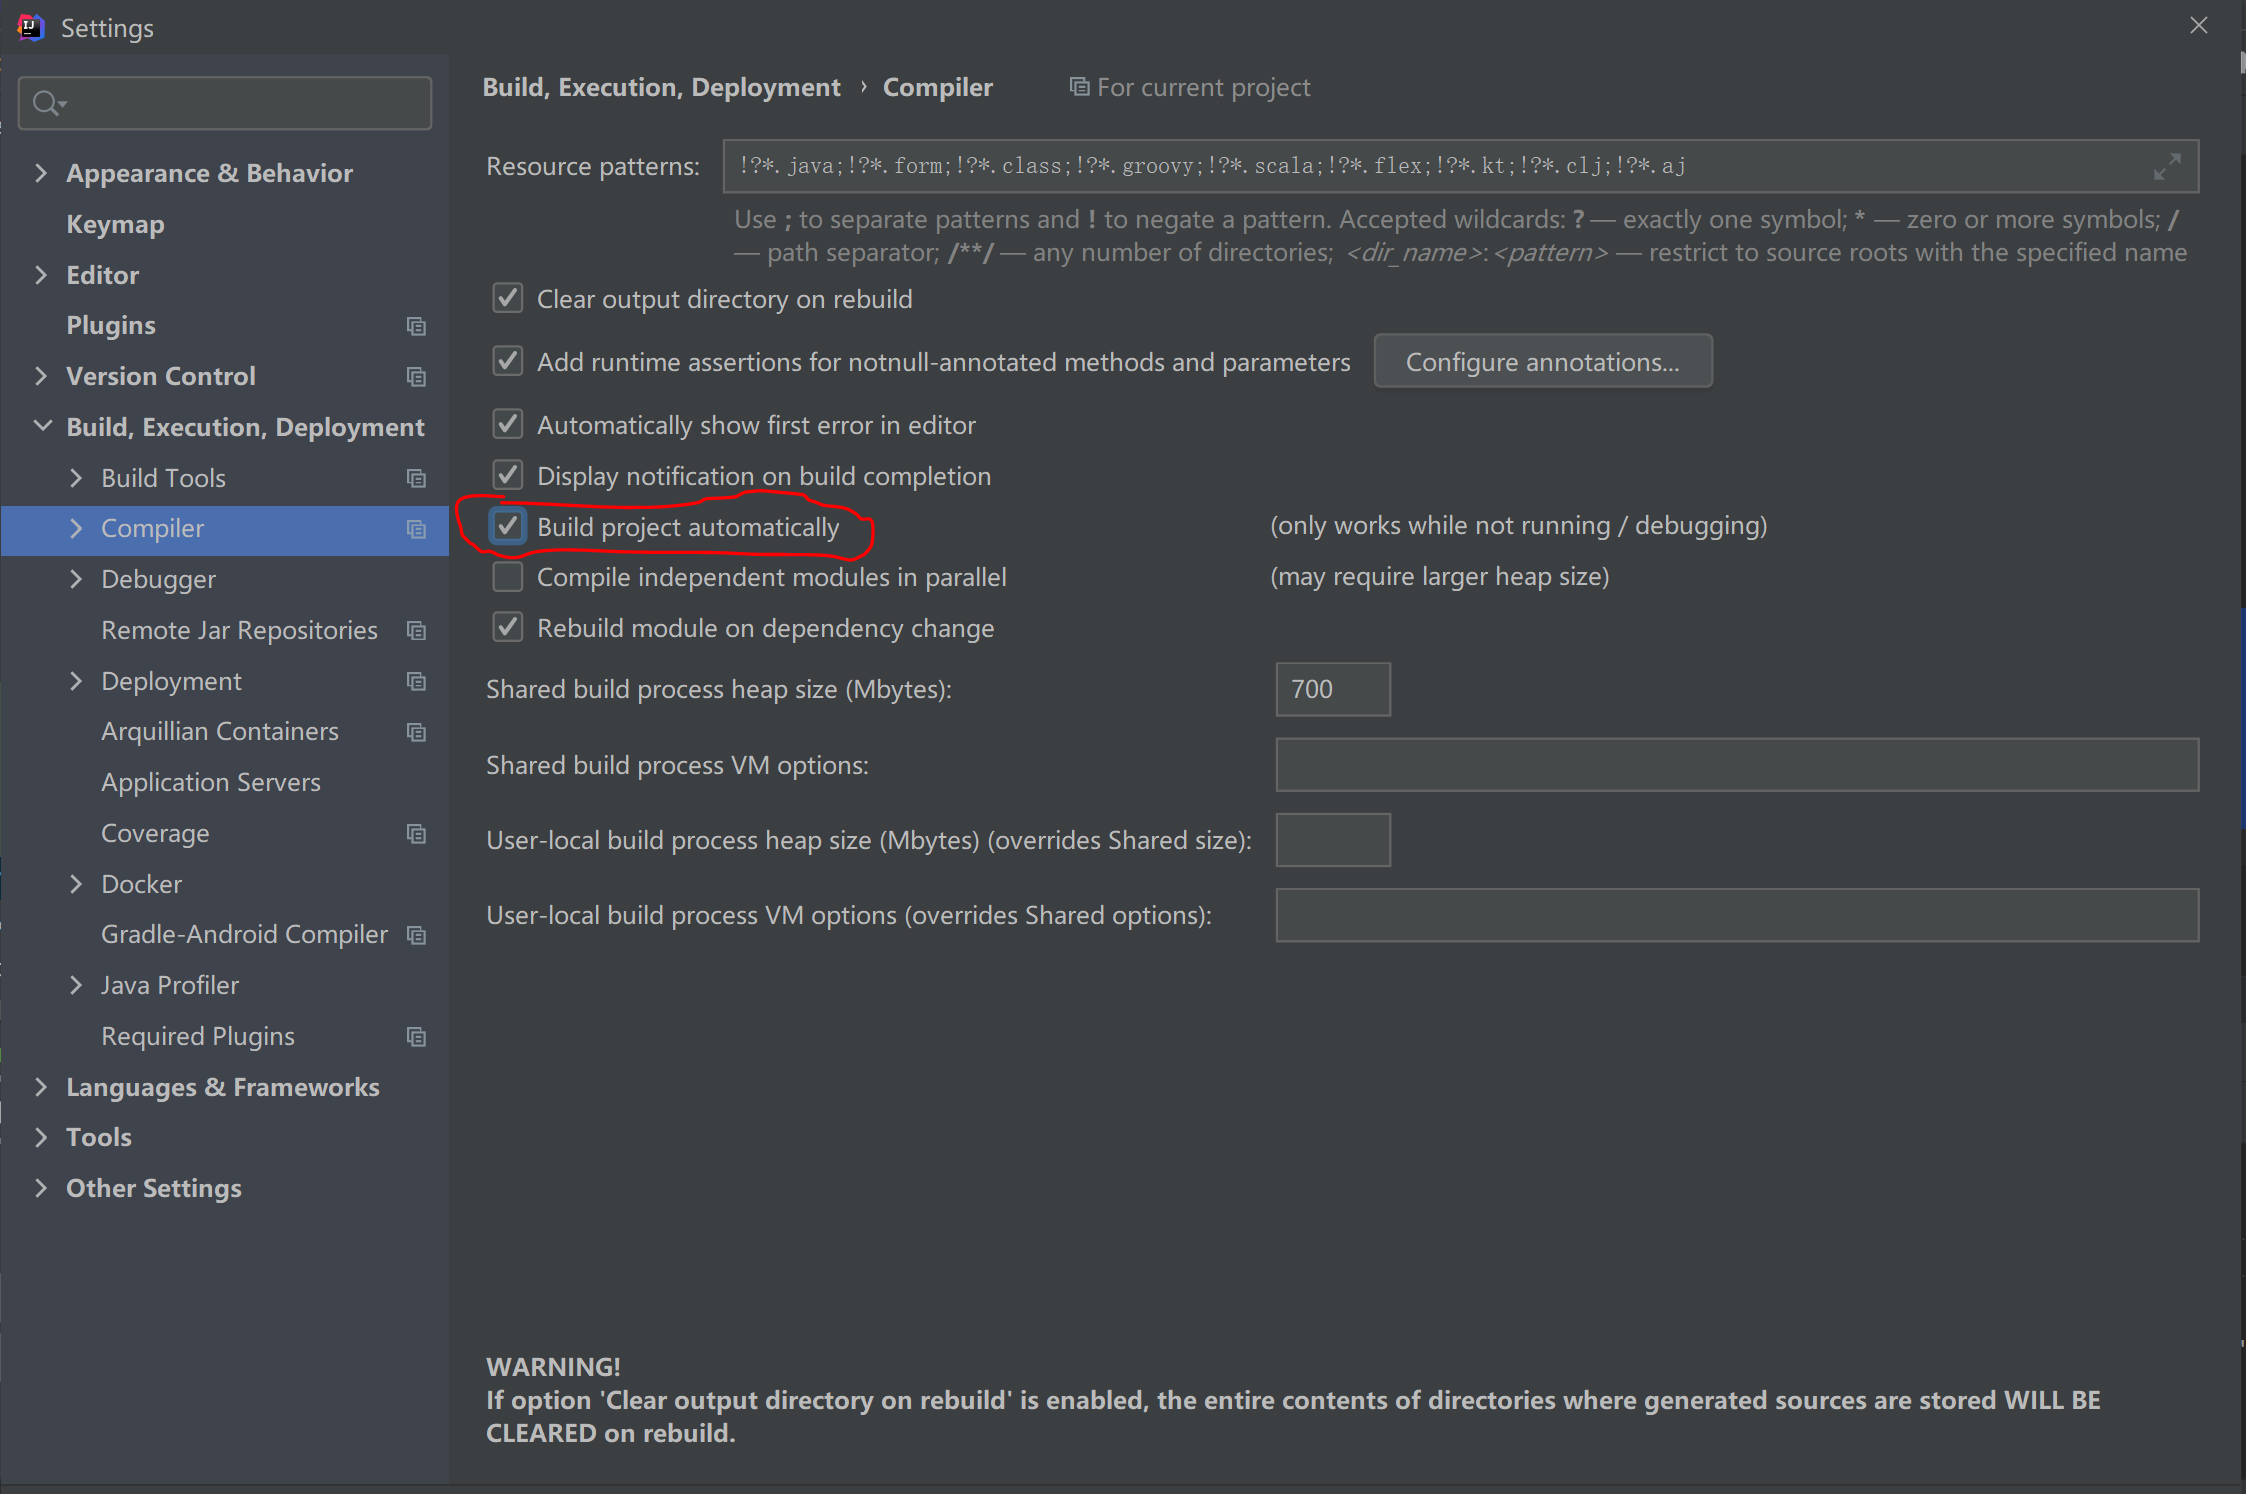
Task: Click project-level icon next to Plugins
Action: [416, 326]
